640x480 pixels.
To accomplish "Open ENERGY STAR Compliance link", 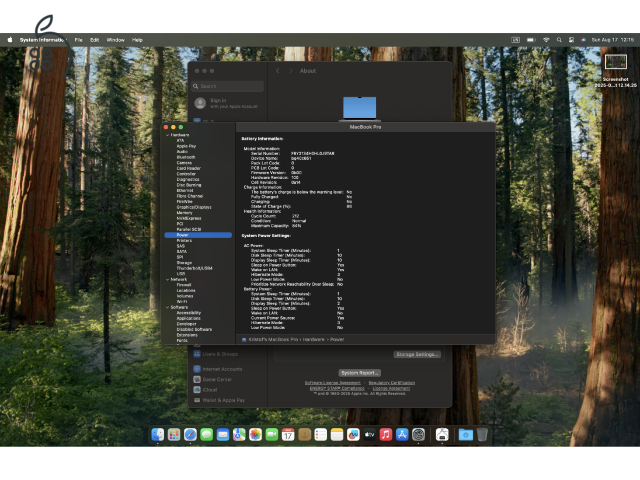I will tap(337, 389).
